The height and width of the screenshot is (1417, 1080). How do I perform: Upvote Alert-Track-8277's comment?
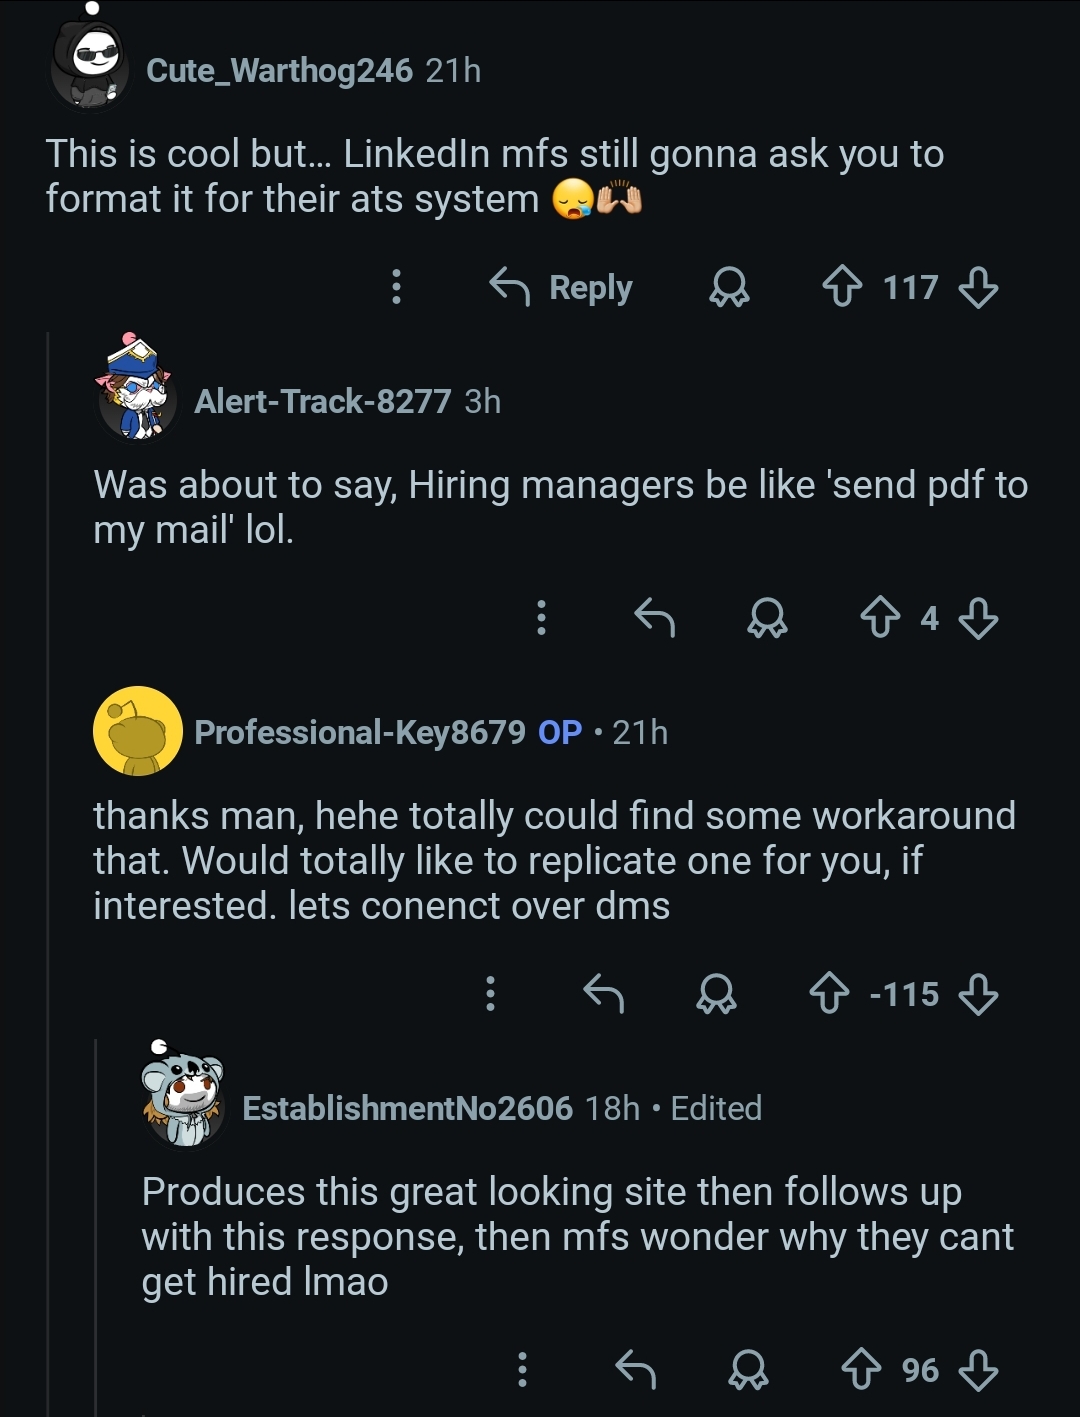pos(880,618)
